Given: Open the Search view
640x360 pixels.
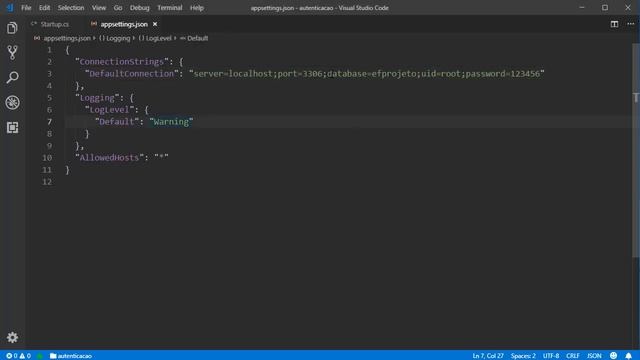Looking at the screenshot, I should click(x=12, y=78).
